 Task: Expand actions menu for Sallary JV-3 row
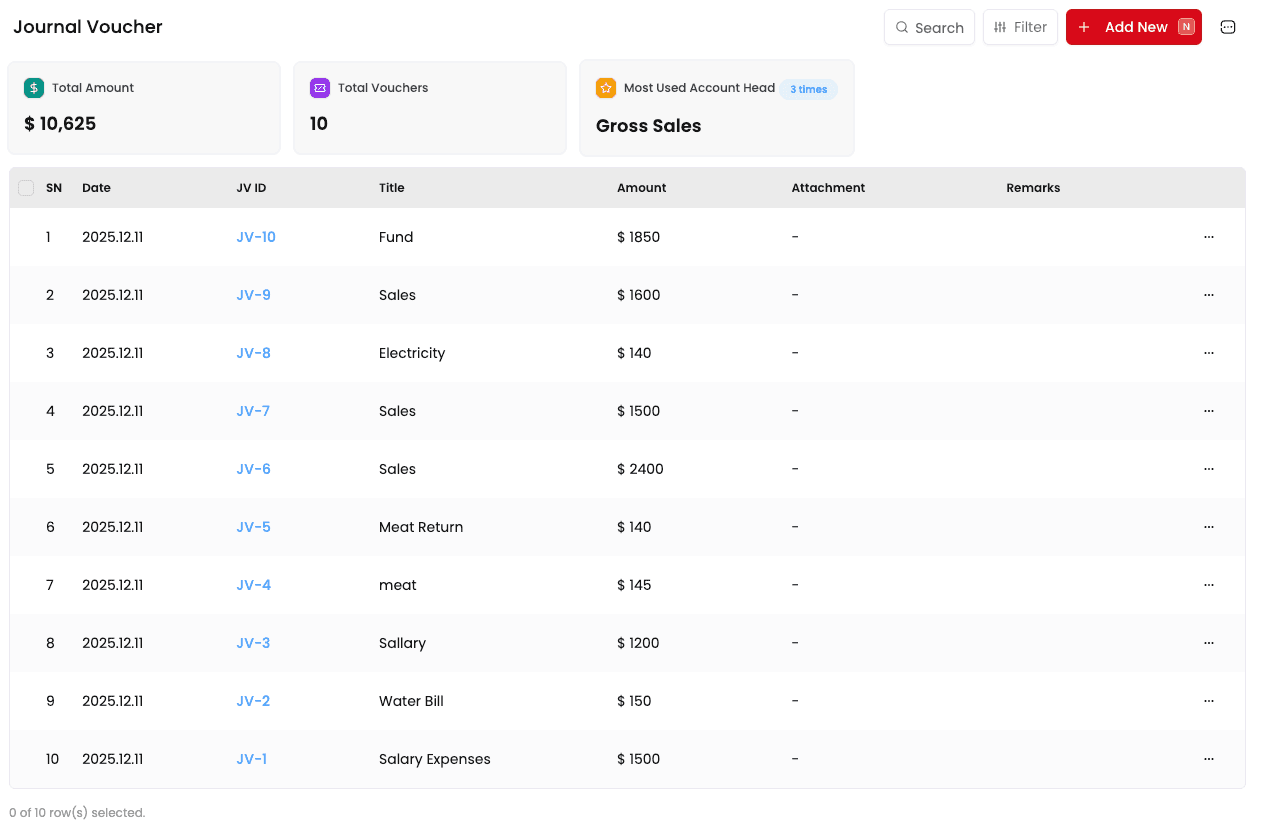(1208, 643)
